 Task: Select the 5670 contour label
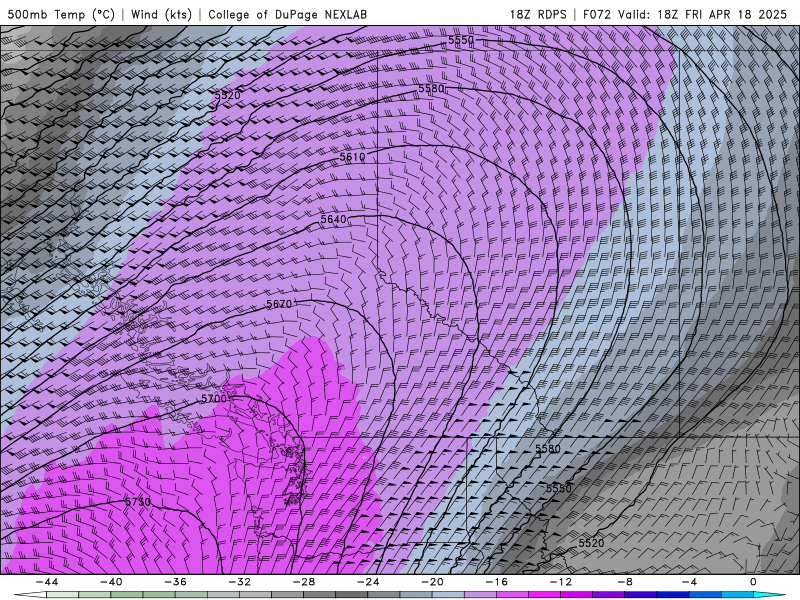[x=279, y=304]
